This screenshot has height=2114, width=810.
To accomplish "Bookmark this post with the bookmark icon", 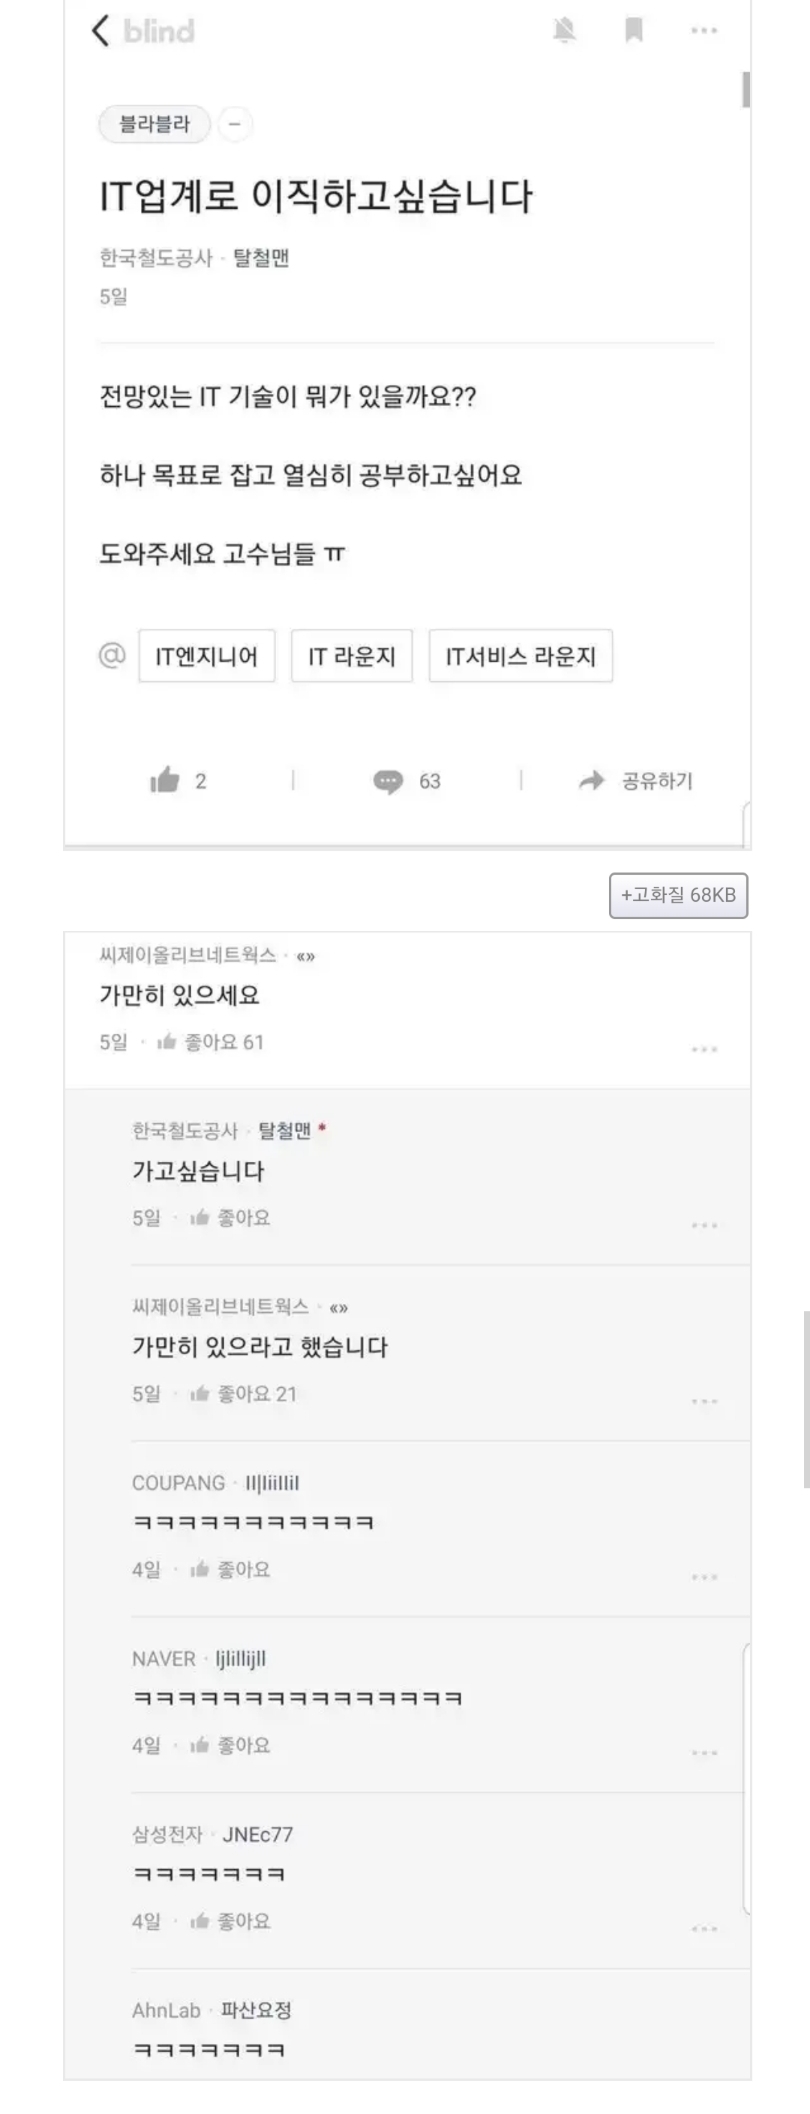I will 633,31.
